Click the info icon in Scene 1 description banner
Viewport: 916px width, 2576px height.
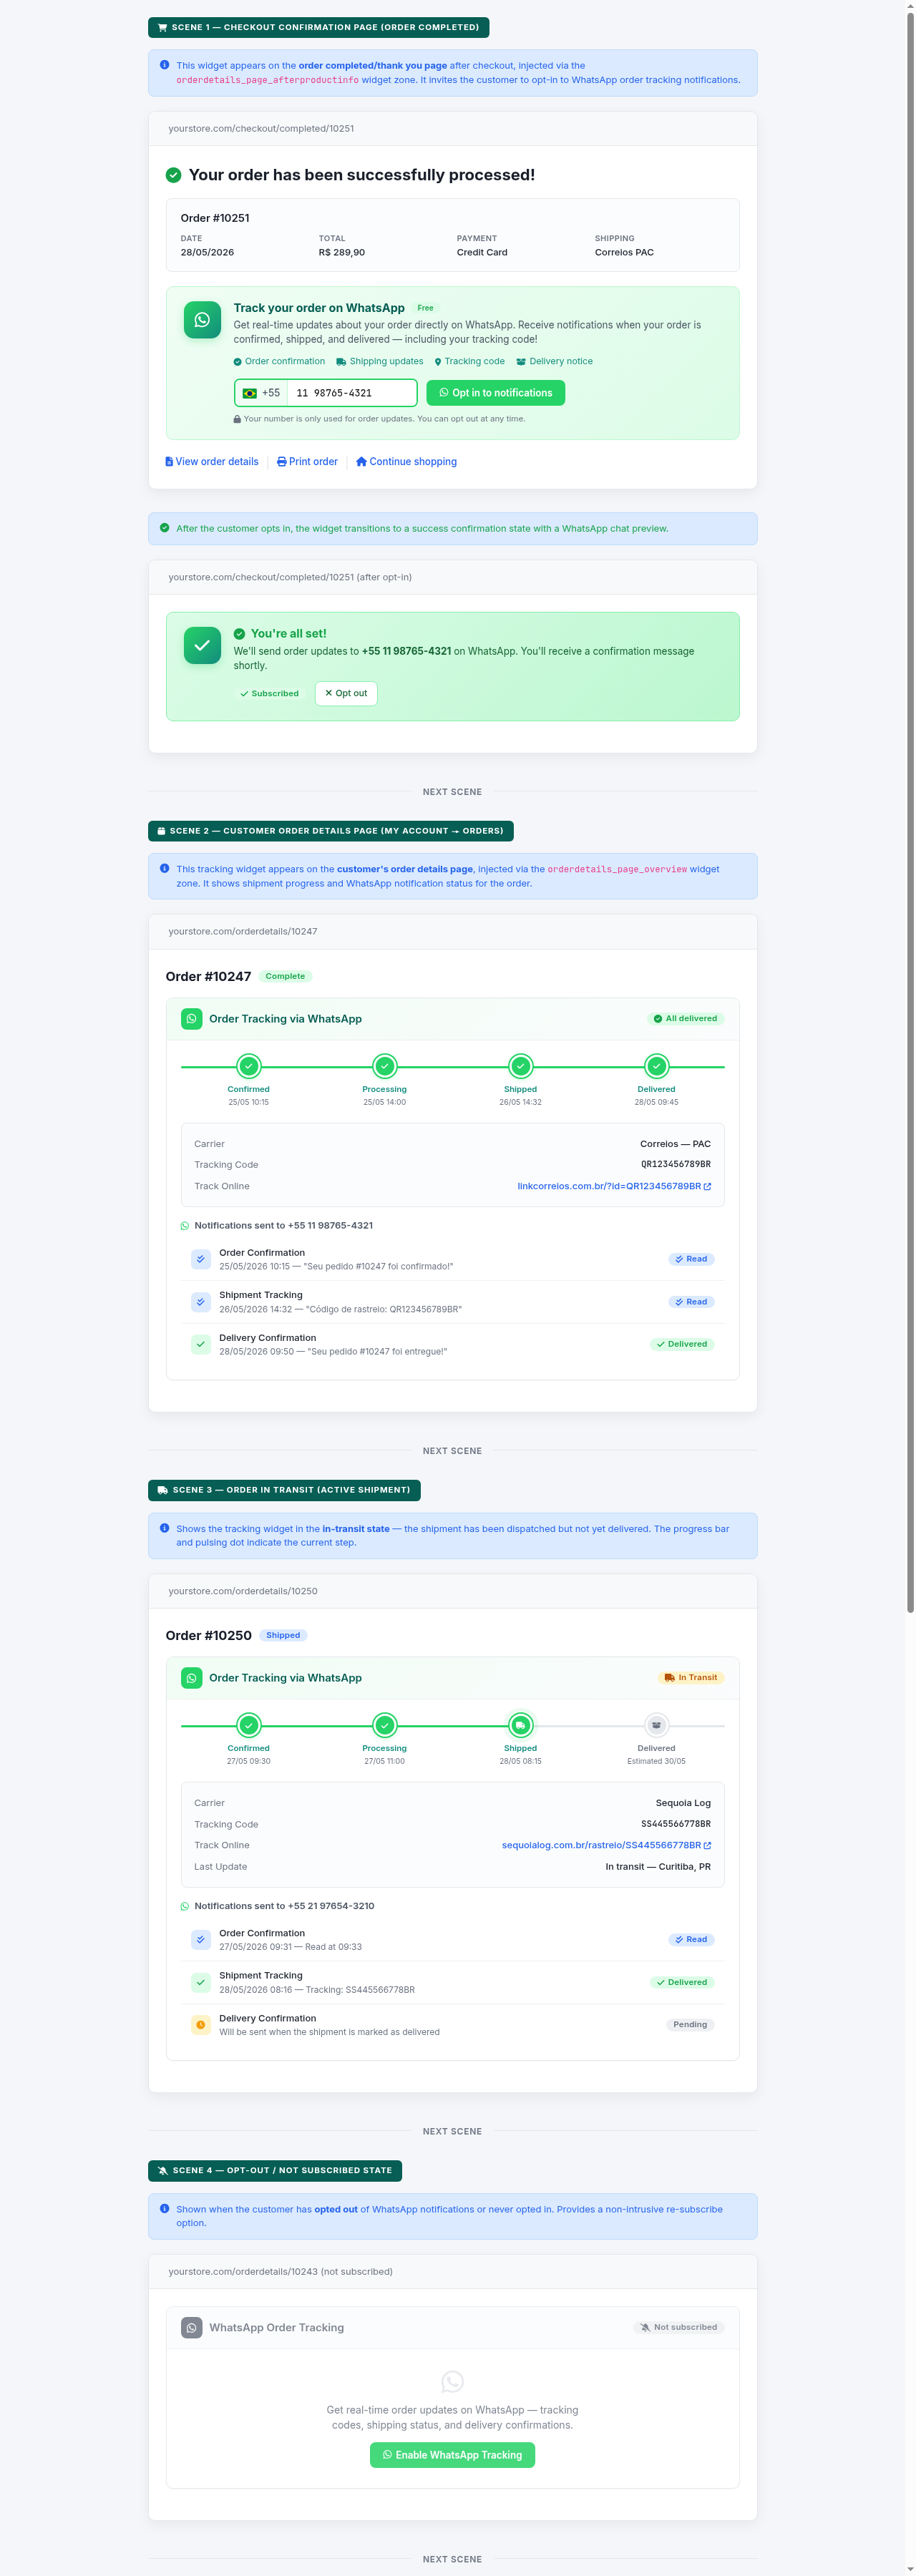[x=165, y=65]
